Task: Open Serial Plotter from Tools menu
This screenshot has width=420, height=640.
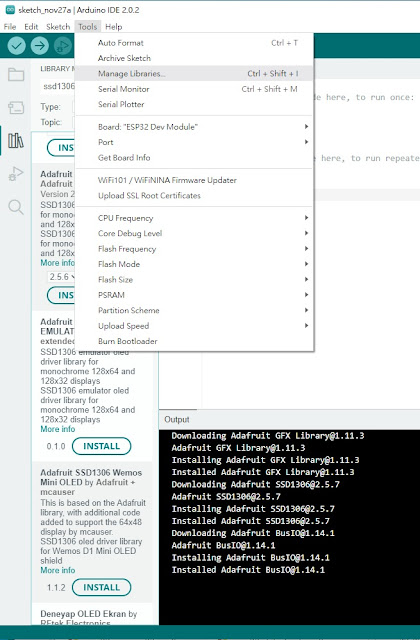Action: 194,104
